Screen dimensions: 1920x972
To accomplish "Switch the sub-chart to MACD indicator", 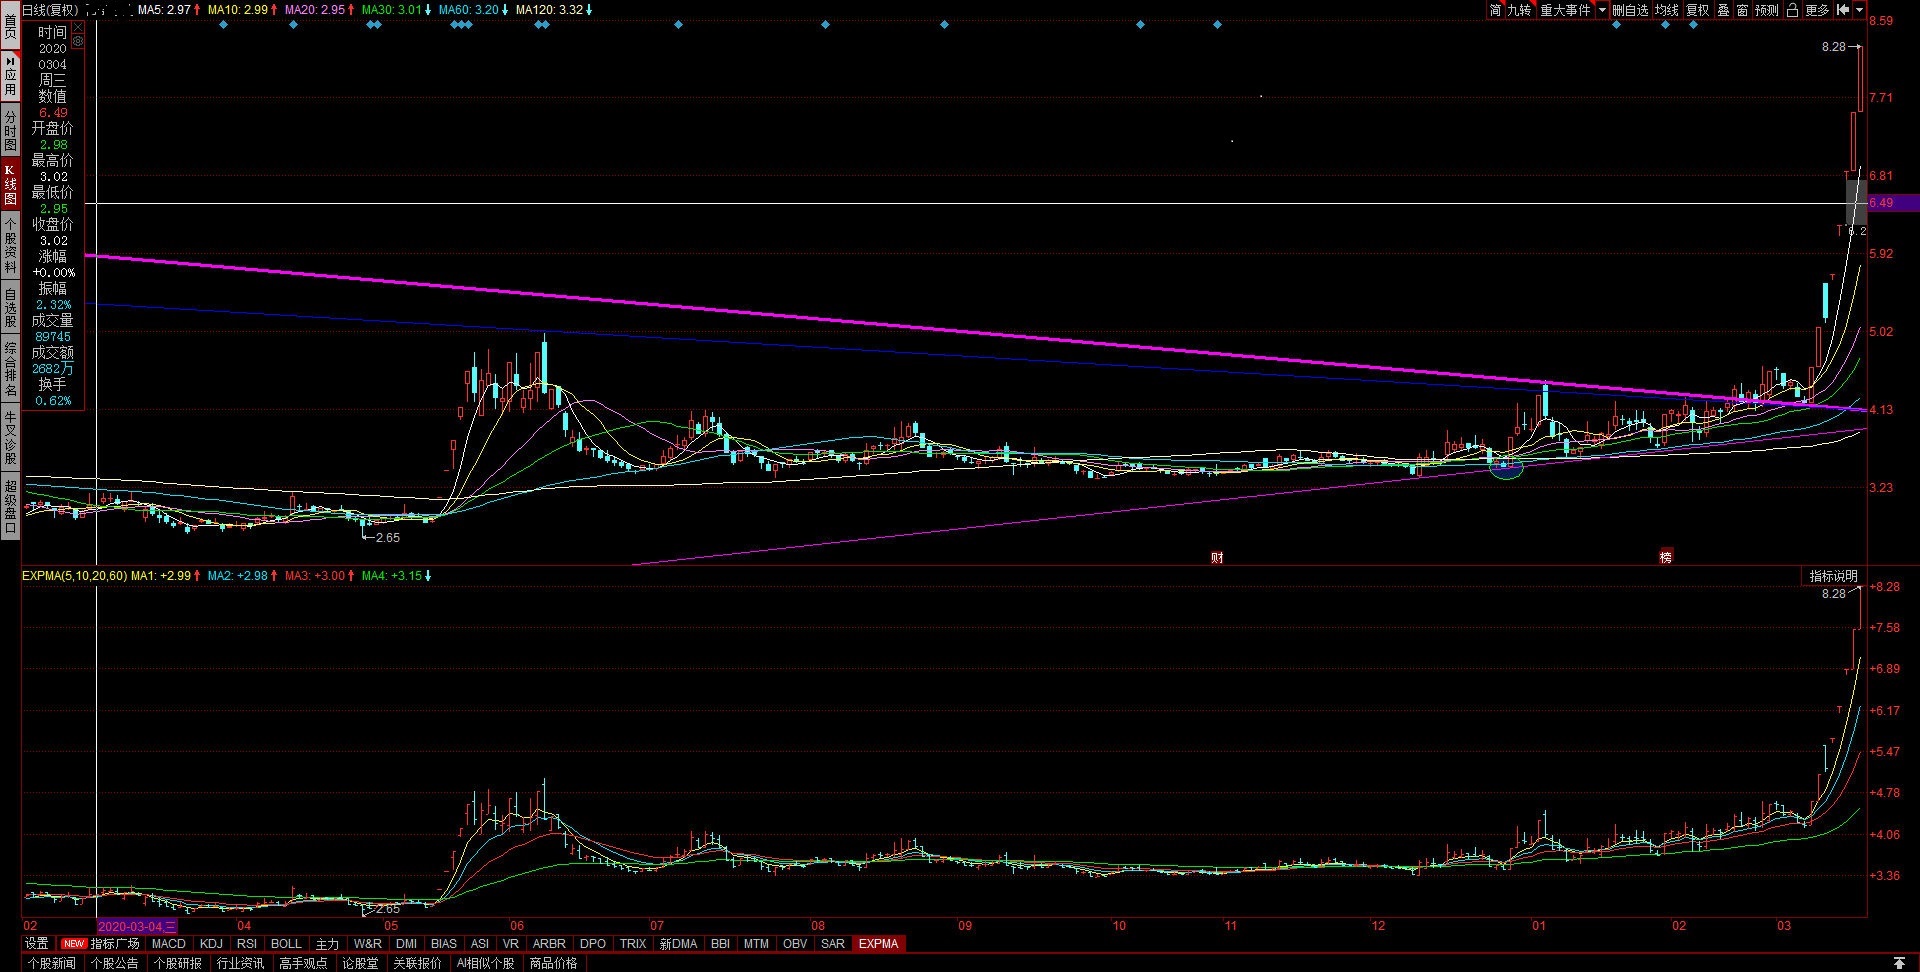I will [x=169, y=943].
